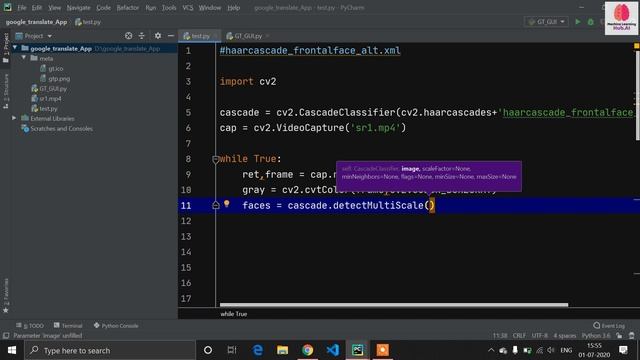Click the UTF-8 encoding in status bar
The width and height of the screenshot is (640, 360).
click(x=540, y=336)
